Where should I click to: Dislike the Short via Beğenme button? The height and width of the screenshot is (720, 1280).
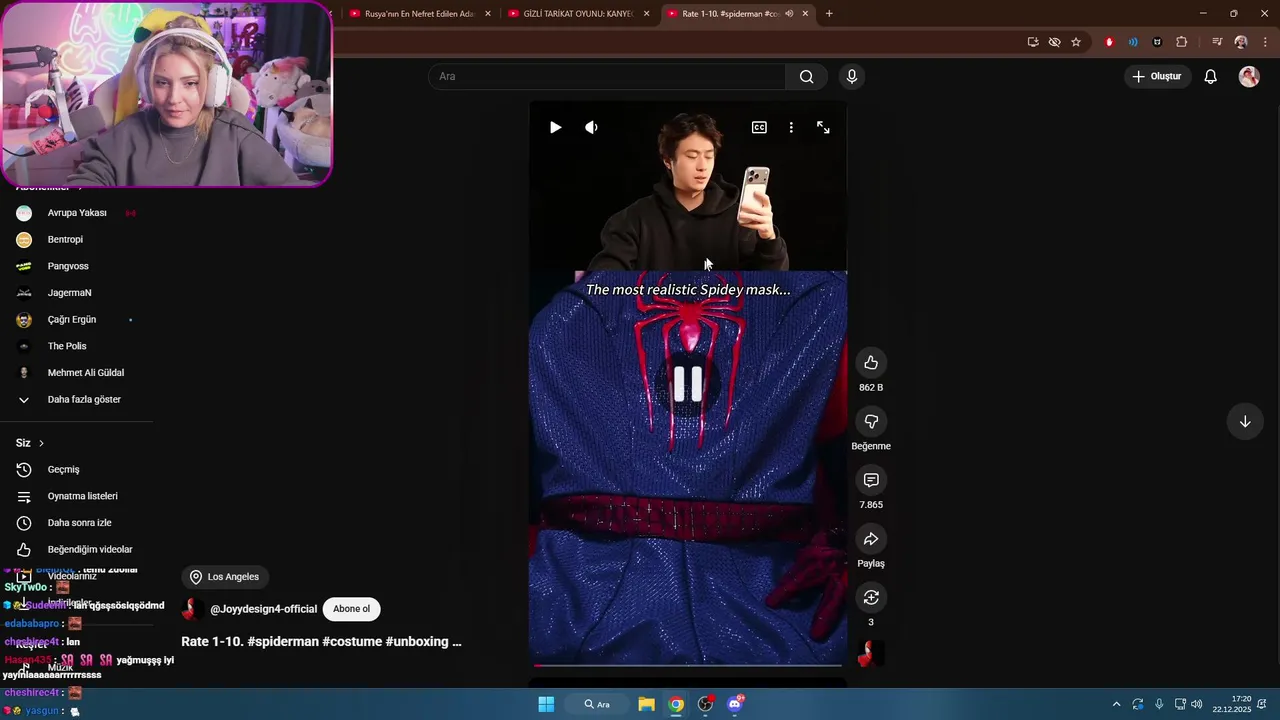tap(871, 422)
